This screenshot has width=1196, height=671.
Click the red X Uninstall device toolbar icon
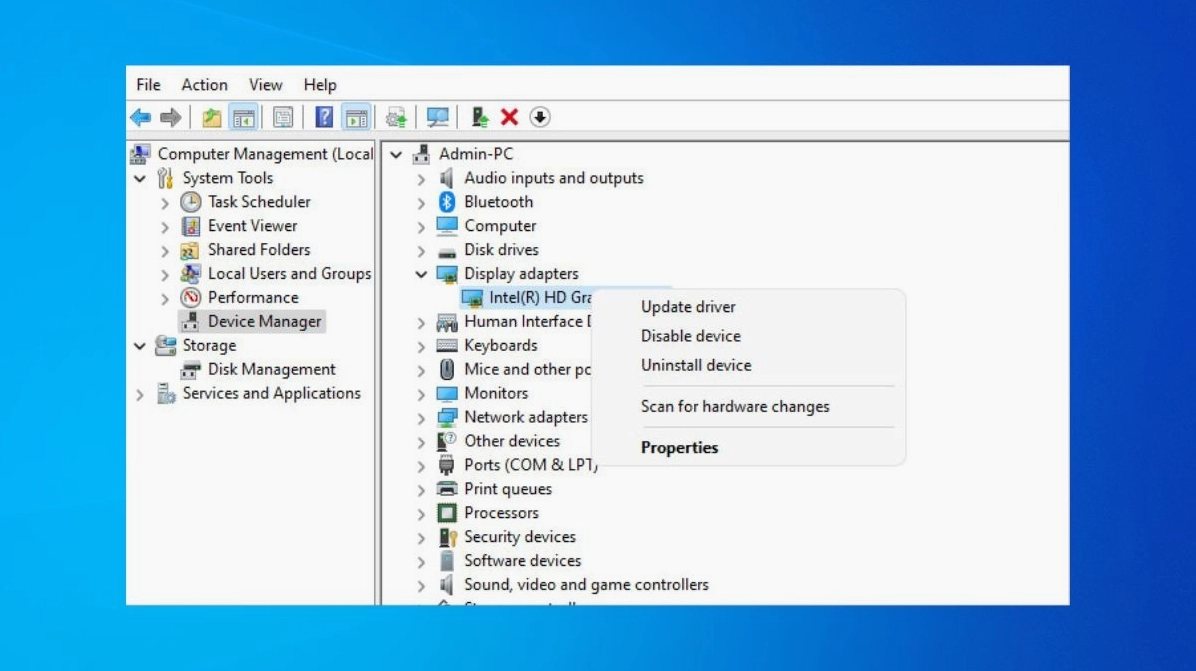coord(510,117)
